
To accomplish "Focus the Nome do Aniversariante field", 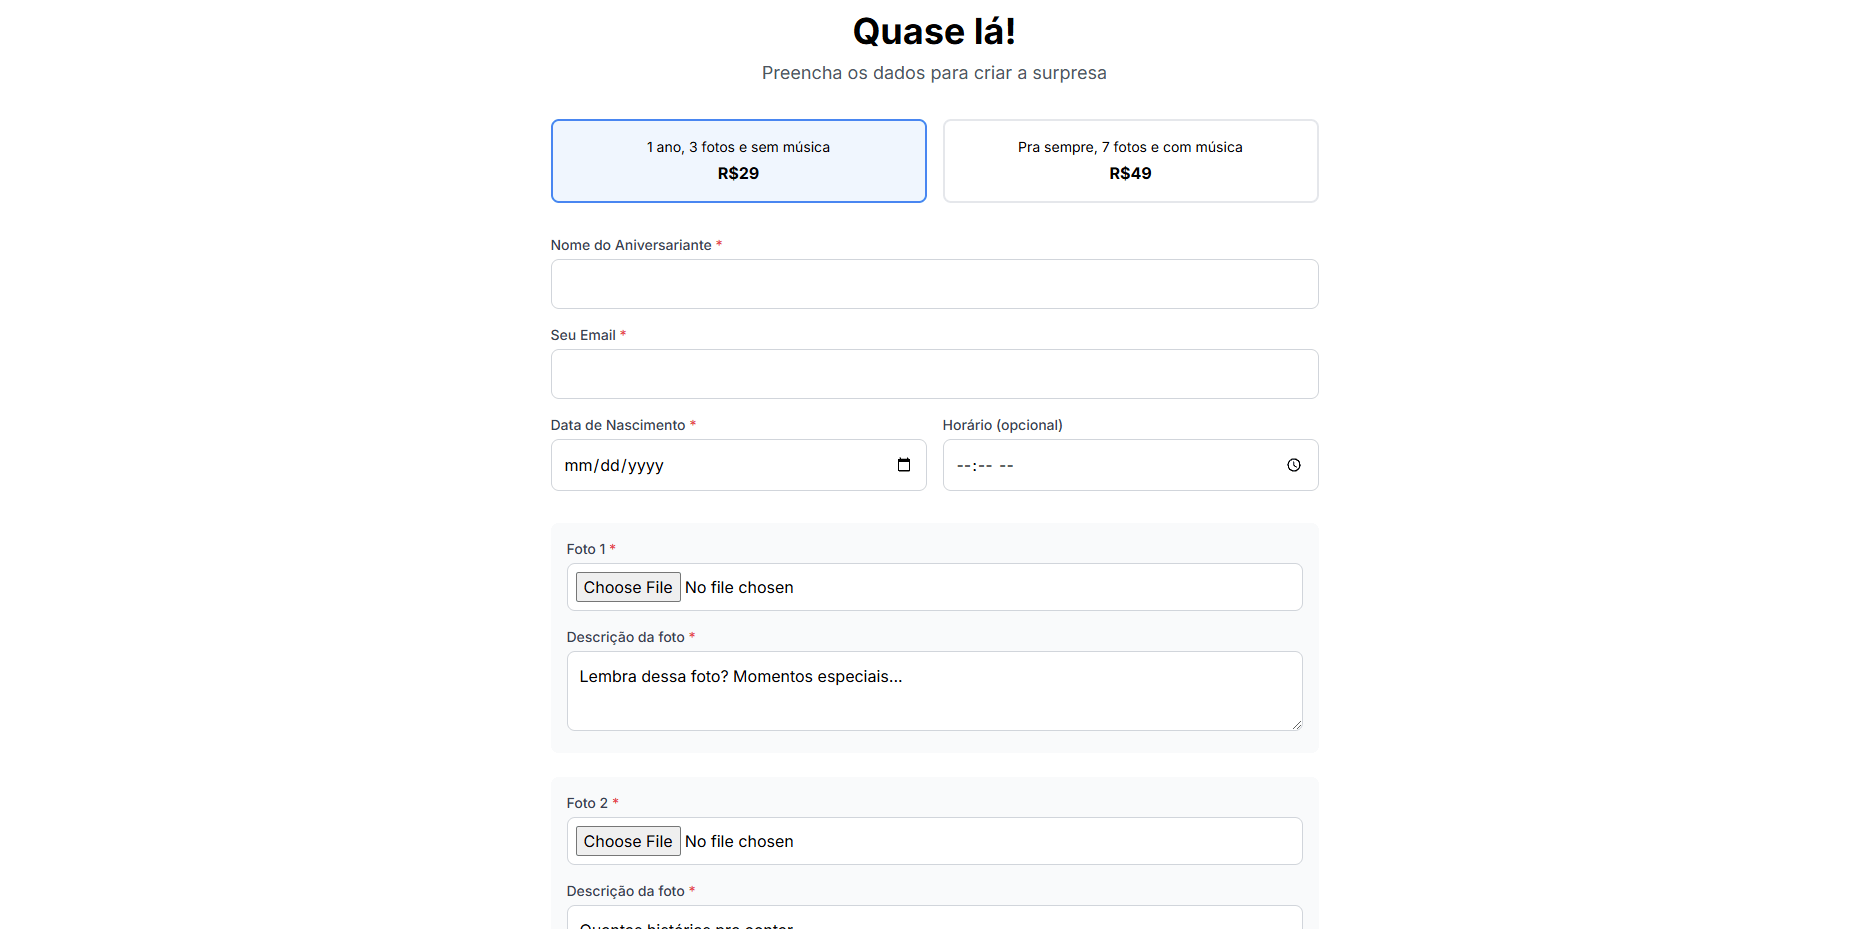I will point(934,284).
